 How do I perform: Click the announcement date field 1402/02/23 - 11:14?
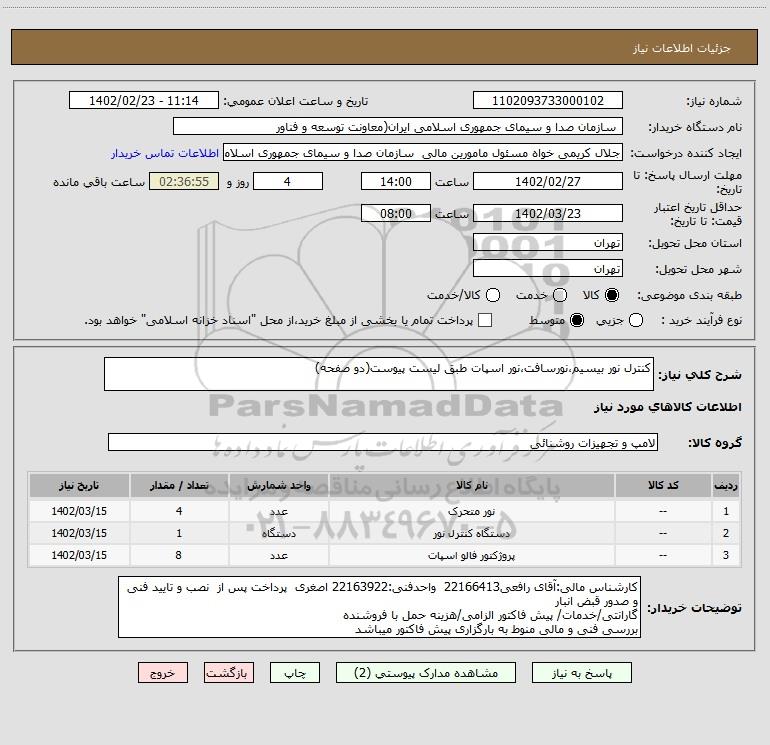click(x=144, y=101)
